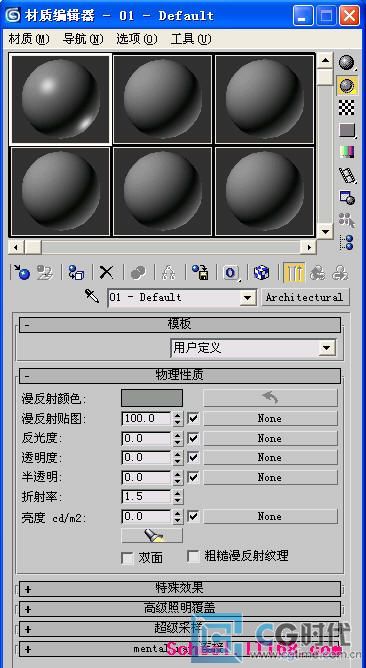The image size is (366, 668).
Task: Expand the 特殊效果 rollout
Action: point(180,588)
